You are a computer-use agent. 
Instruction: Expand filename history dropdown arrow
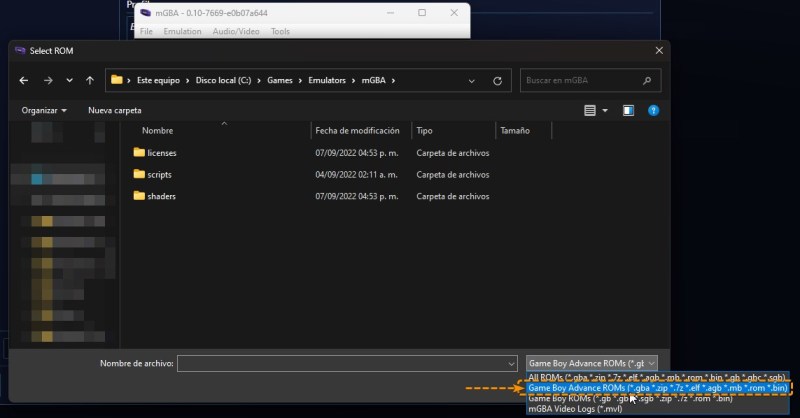pyautogui.click(x=511, y=363)
